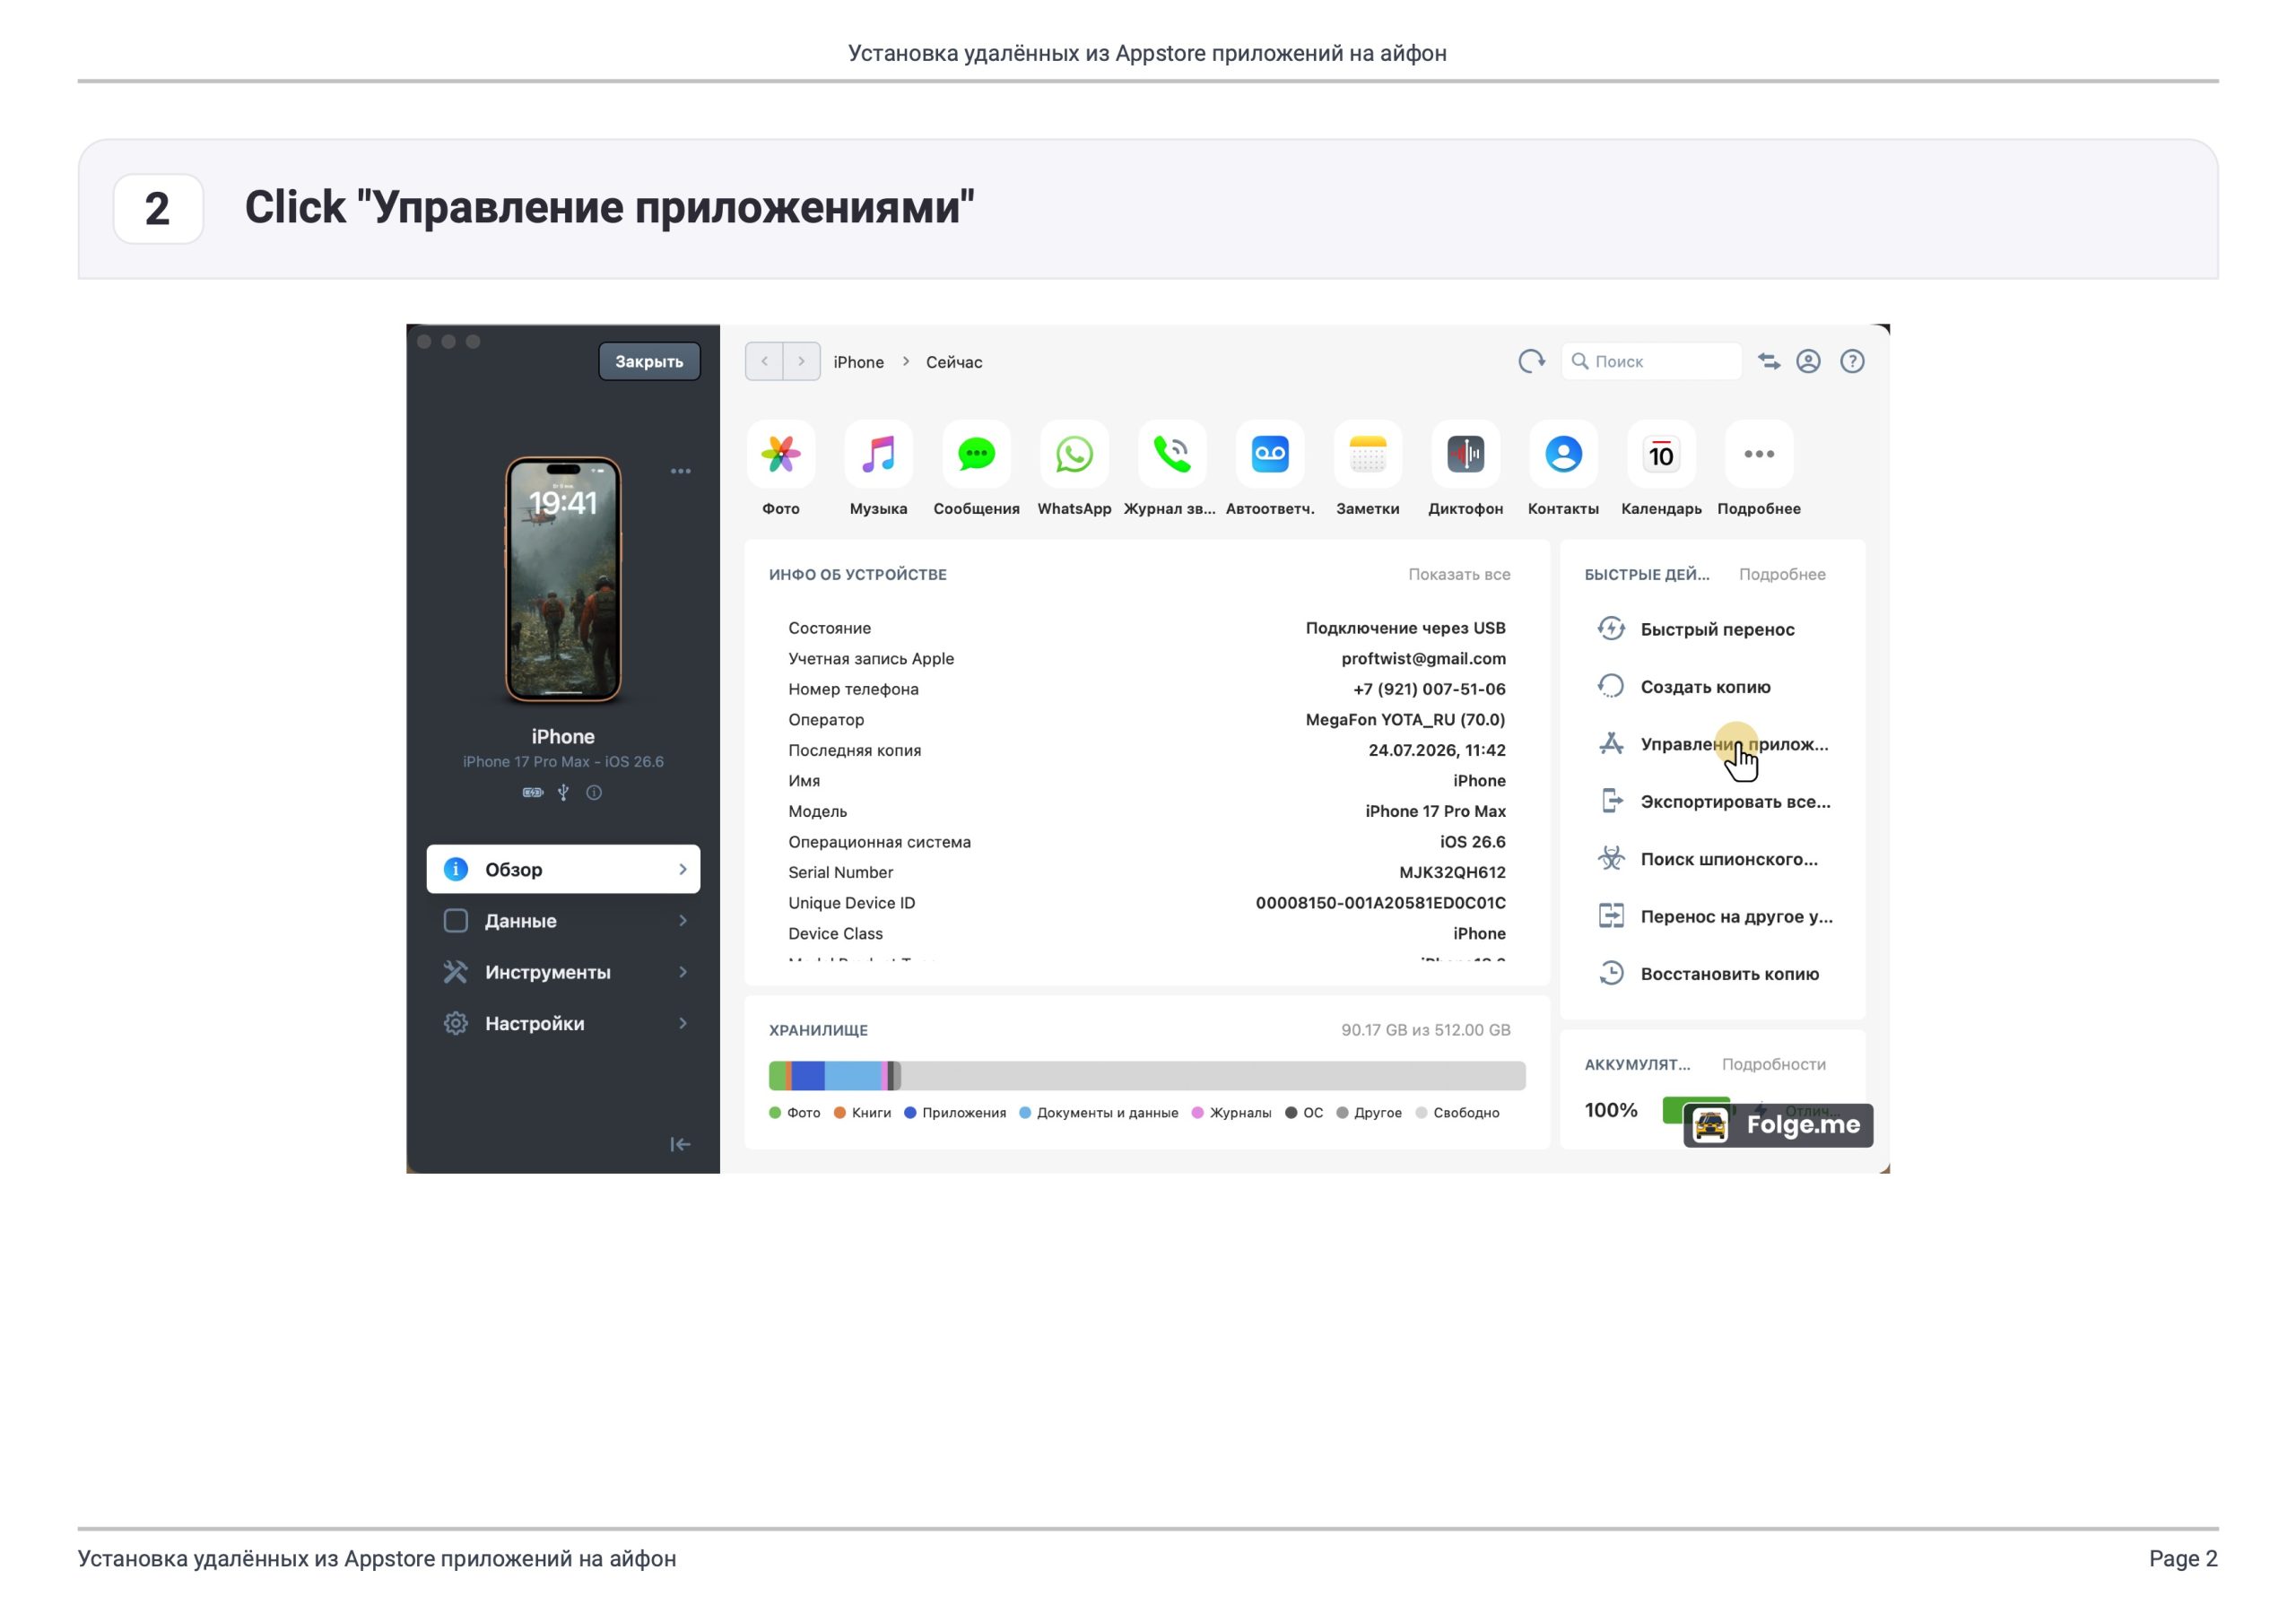Screen dimensions: 2296x1622
Task: Click the biohazard spyware scan icon
Action: (1611, 858)
